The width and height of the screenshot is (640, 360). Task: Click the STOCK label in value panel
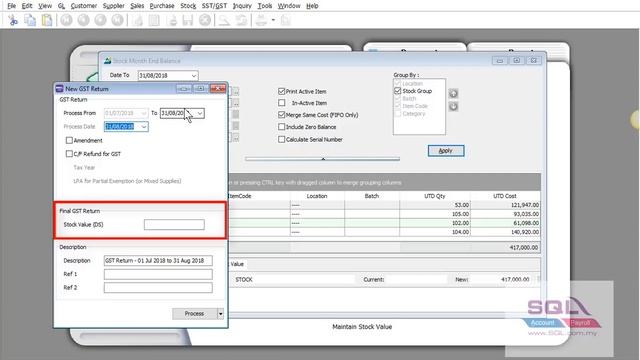point(244,280)
